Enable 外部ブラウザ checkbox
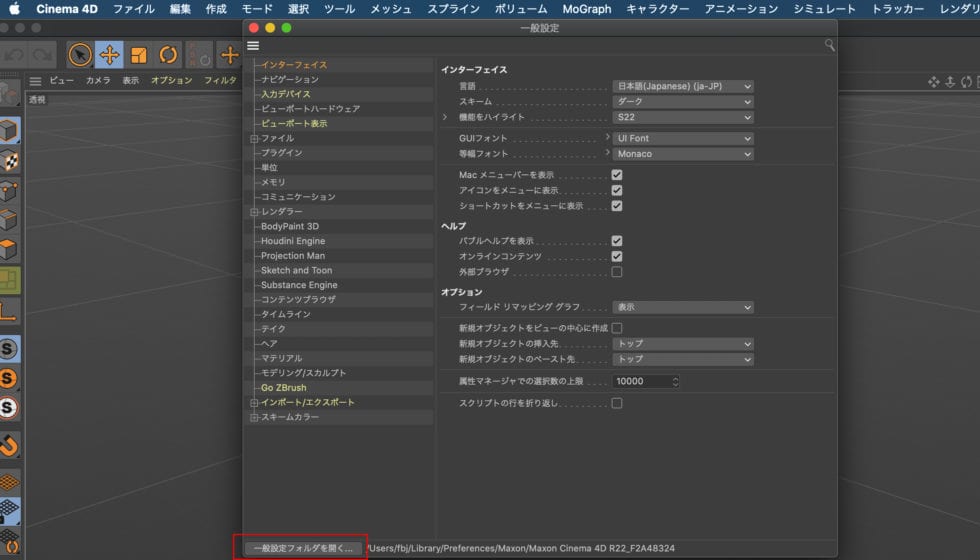Screen dimensions: 980x560 pos(617,272)
